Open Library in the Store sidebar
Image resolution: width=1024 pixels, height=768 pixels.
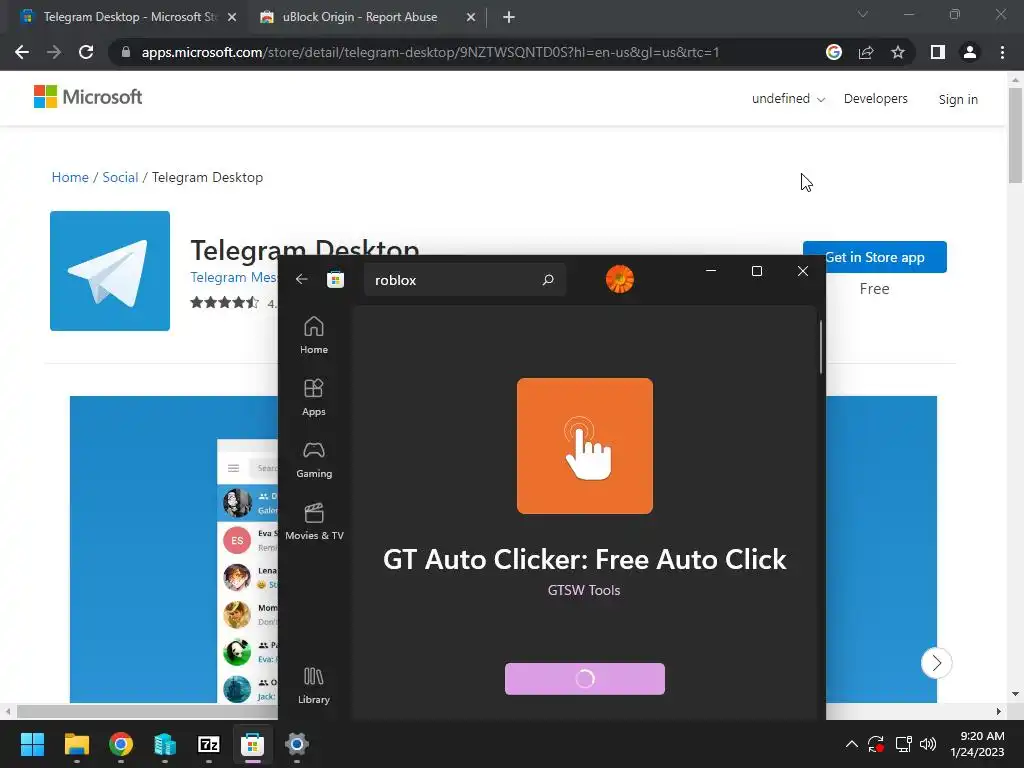point(313,685)
